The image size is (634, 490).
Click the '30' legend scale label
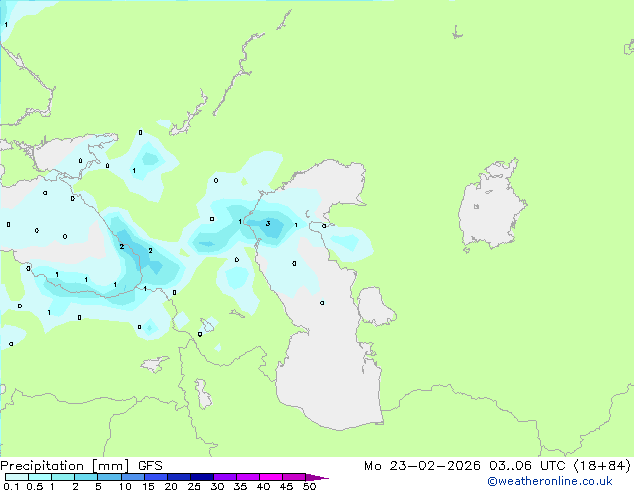pos(217,486)
